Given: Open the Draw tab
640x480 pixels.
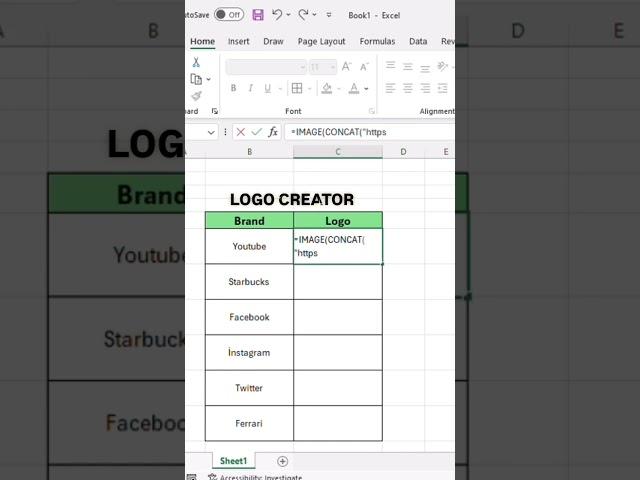Looking at the screenshot, I should 273,41.
